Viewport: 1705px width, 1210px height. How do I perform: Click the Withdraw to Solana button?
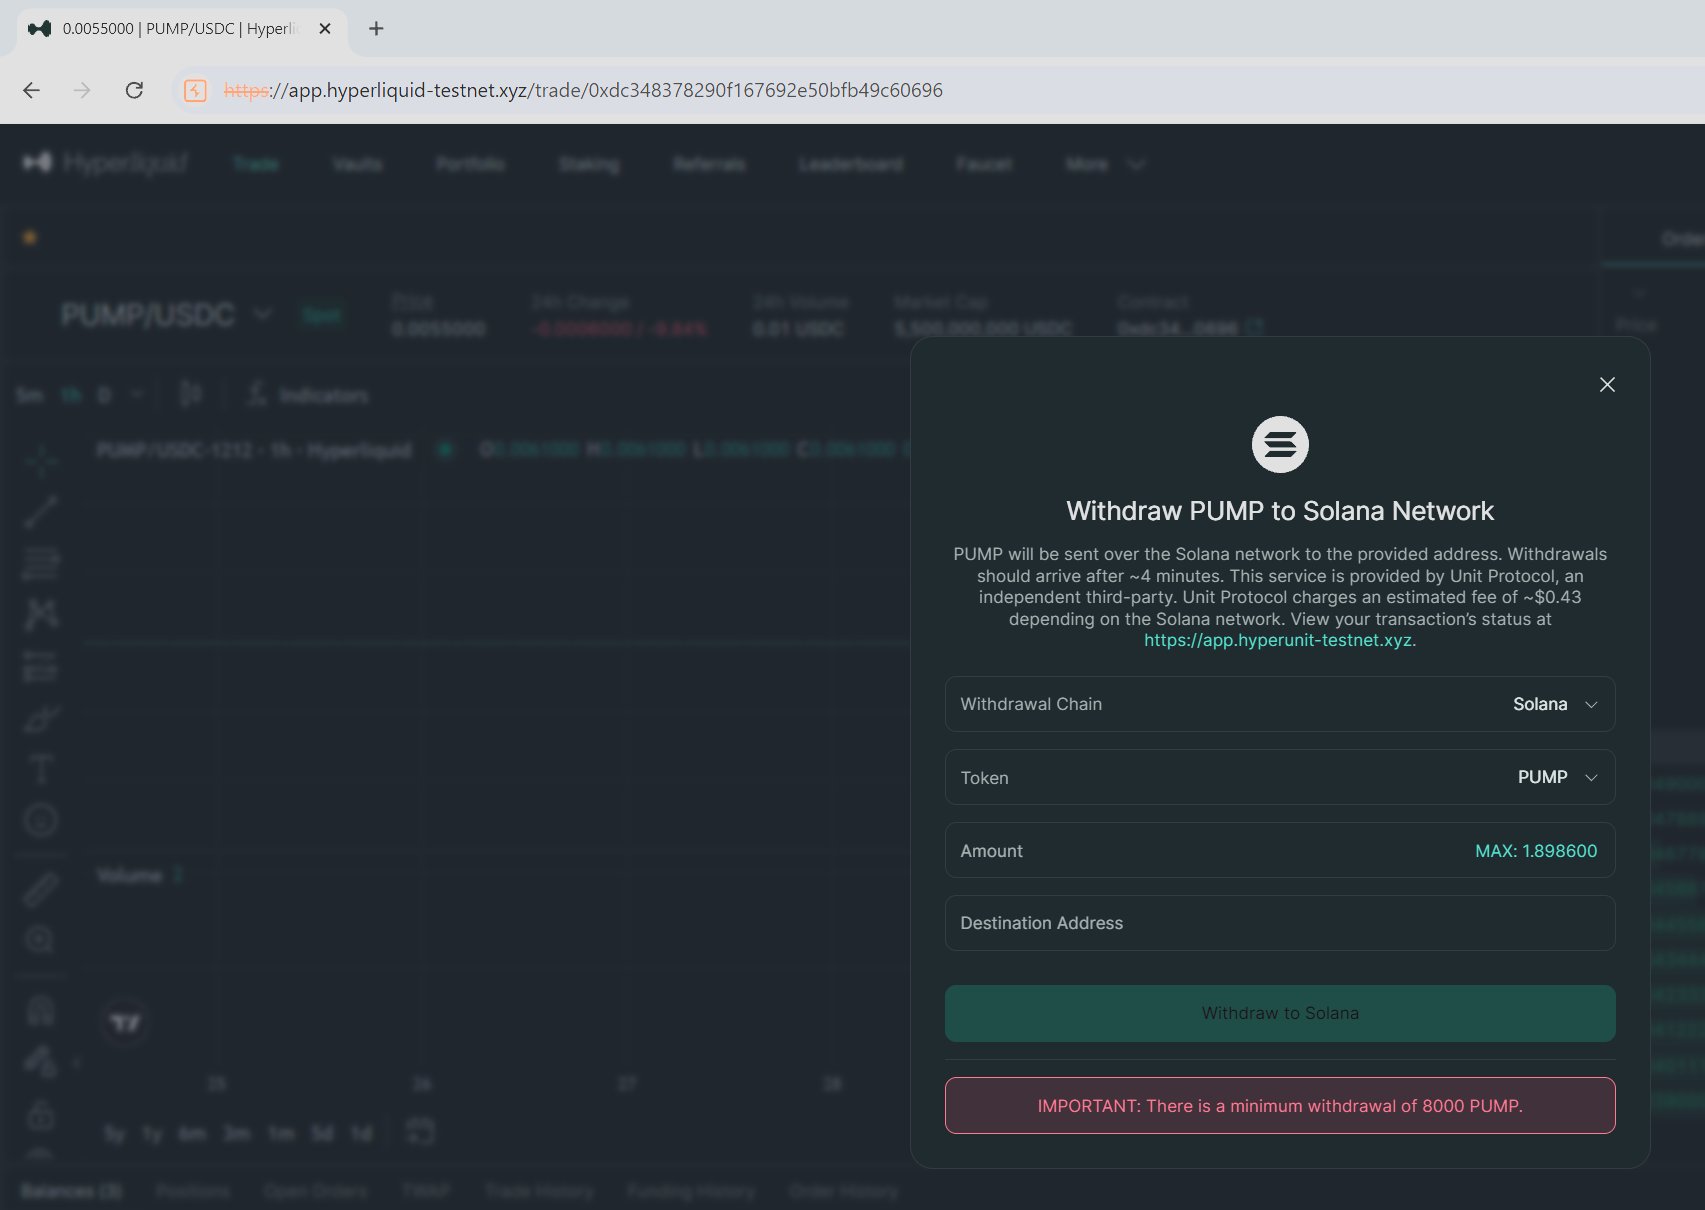click(1280, 1013)
